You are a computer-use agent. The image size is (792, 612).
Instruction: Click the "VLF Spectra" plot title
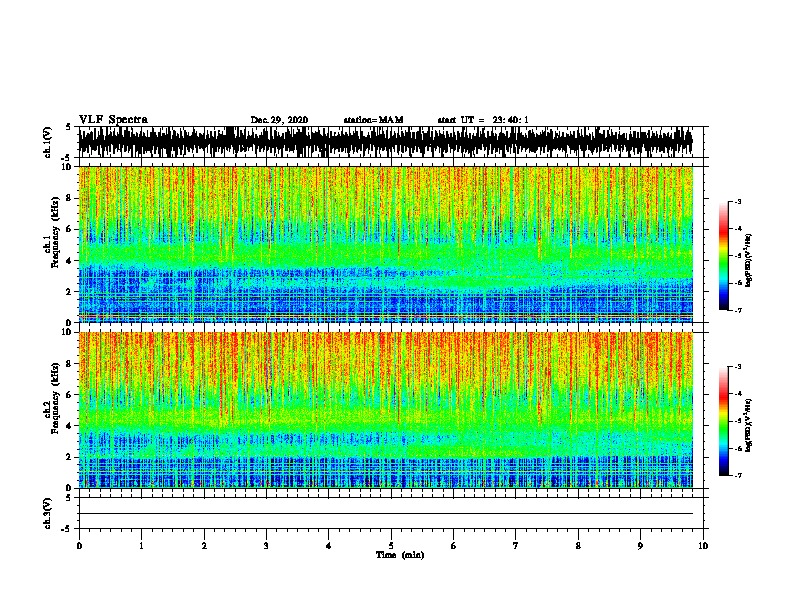(x=113, y=120)
